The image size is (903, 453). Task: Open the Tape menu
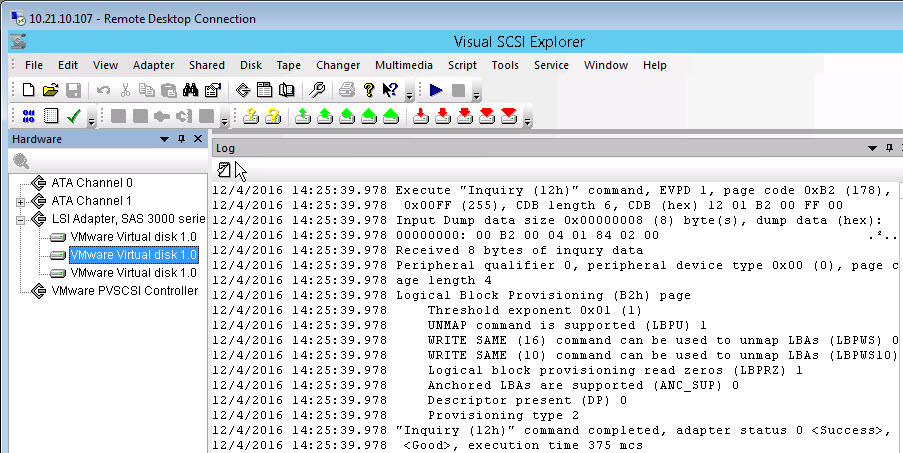coord(289,65)
